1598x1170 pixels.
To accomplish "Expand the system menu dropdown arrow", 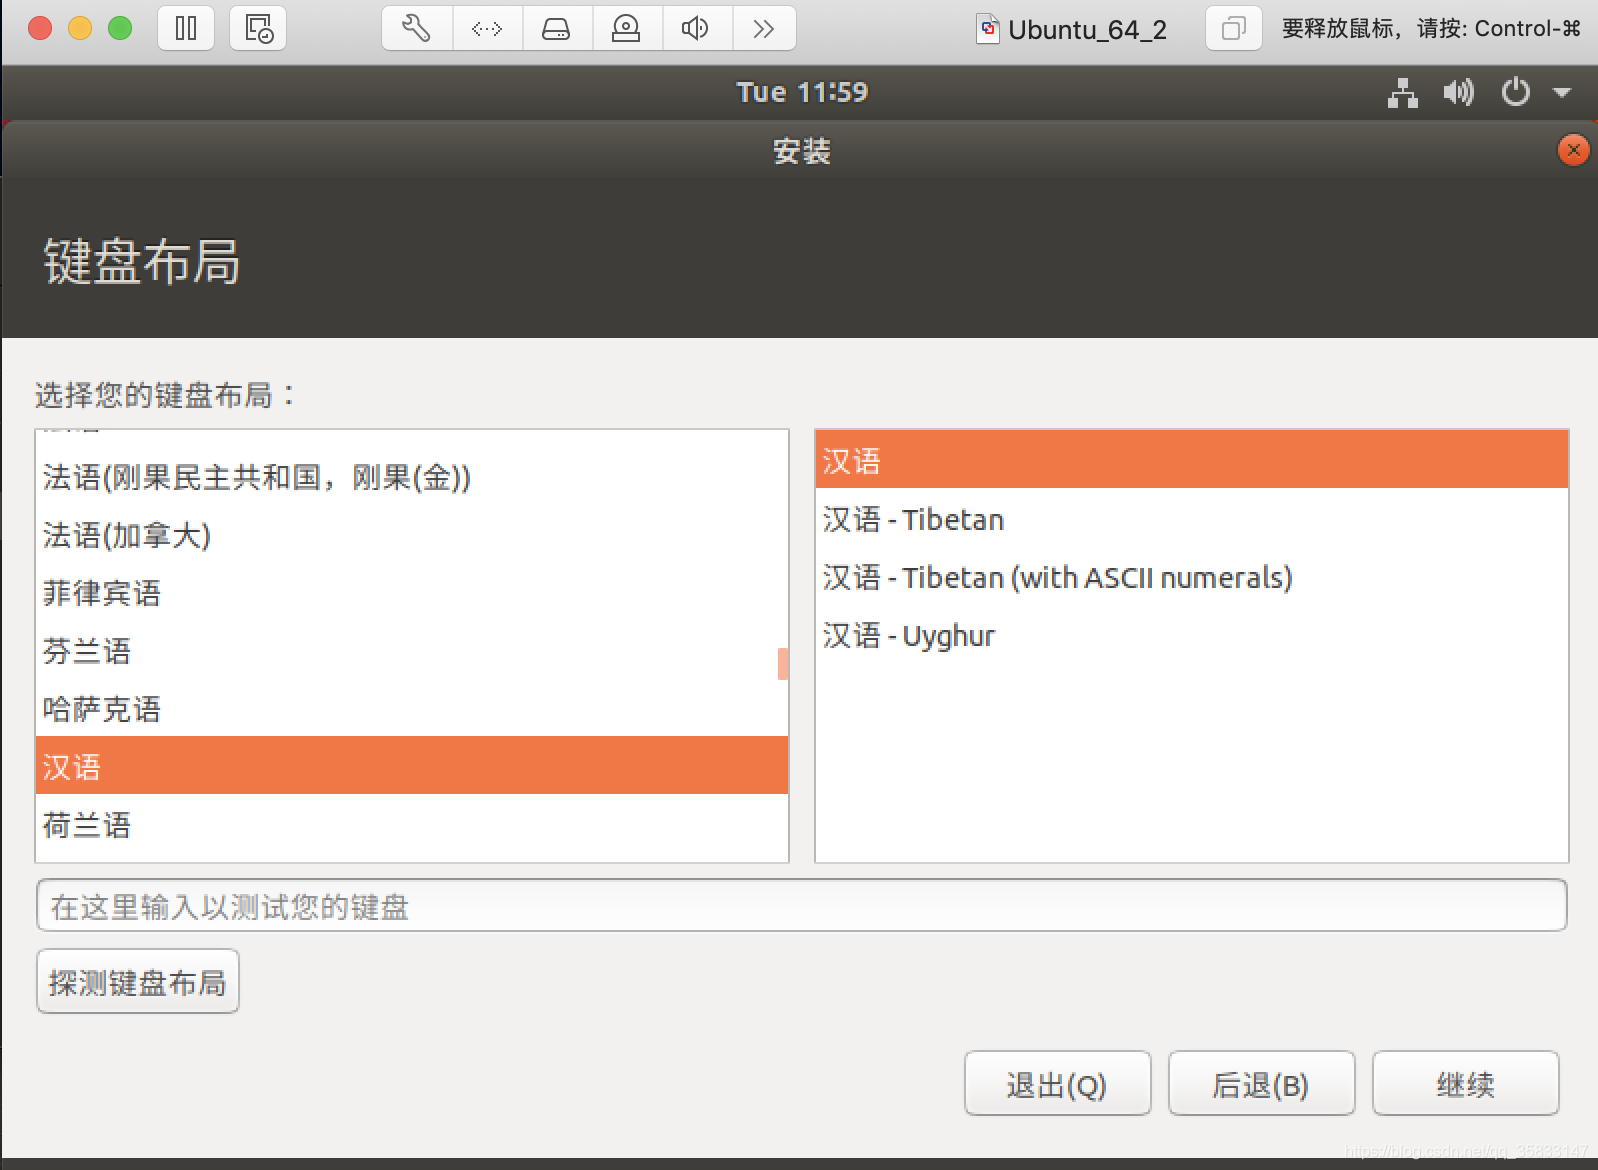I will tap(1562, 93).
